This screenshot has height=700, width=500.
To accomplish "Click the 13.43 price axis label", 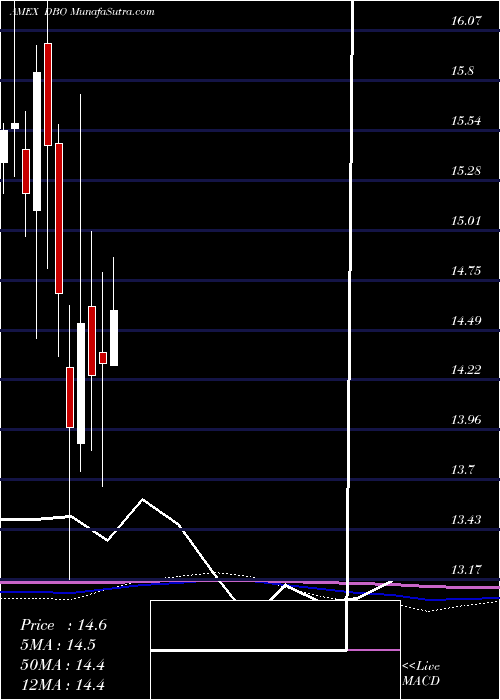I will tap(467, 520).
